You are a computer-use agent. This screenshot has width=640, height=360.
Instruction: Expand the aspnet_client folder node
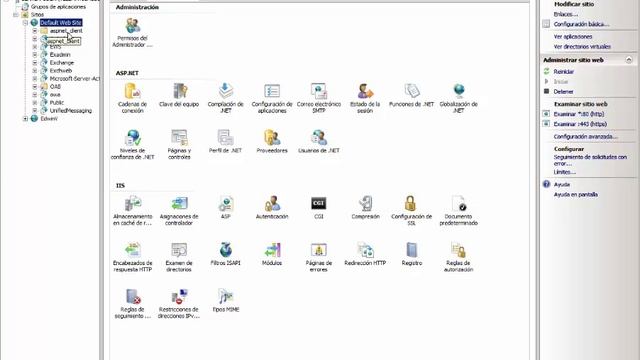[35, 31]
